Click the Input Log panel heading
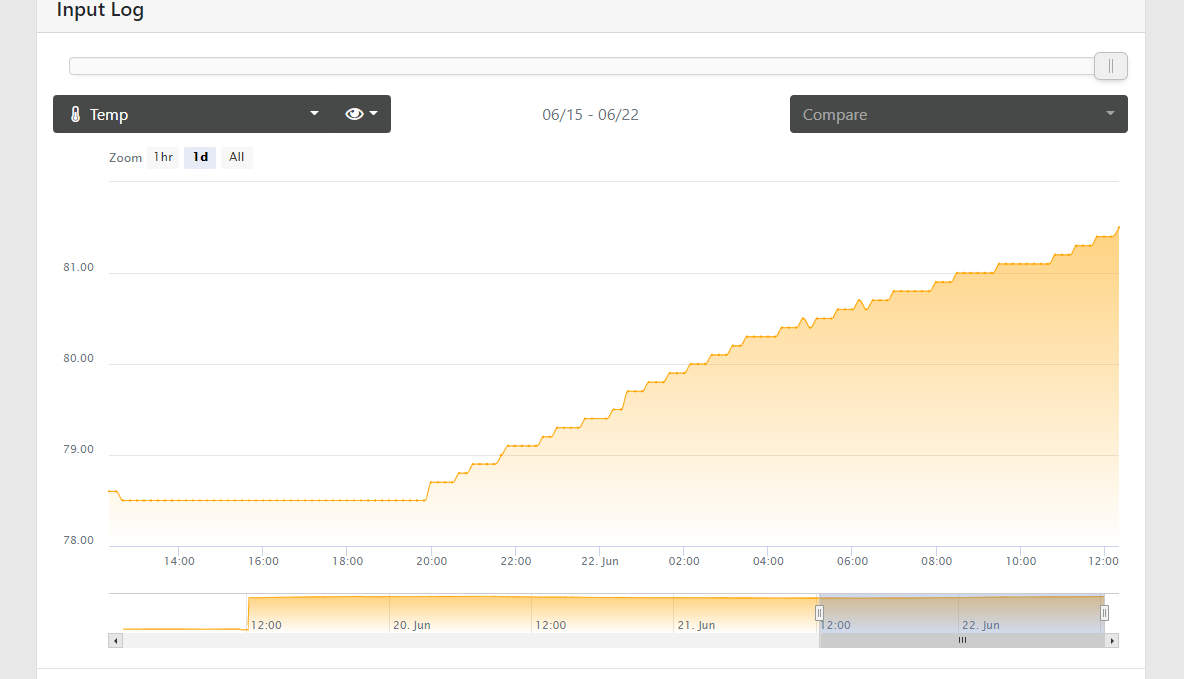This screenshot has height=679, width=1184. [x=100, y=11]
